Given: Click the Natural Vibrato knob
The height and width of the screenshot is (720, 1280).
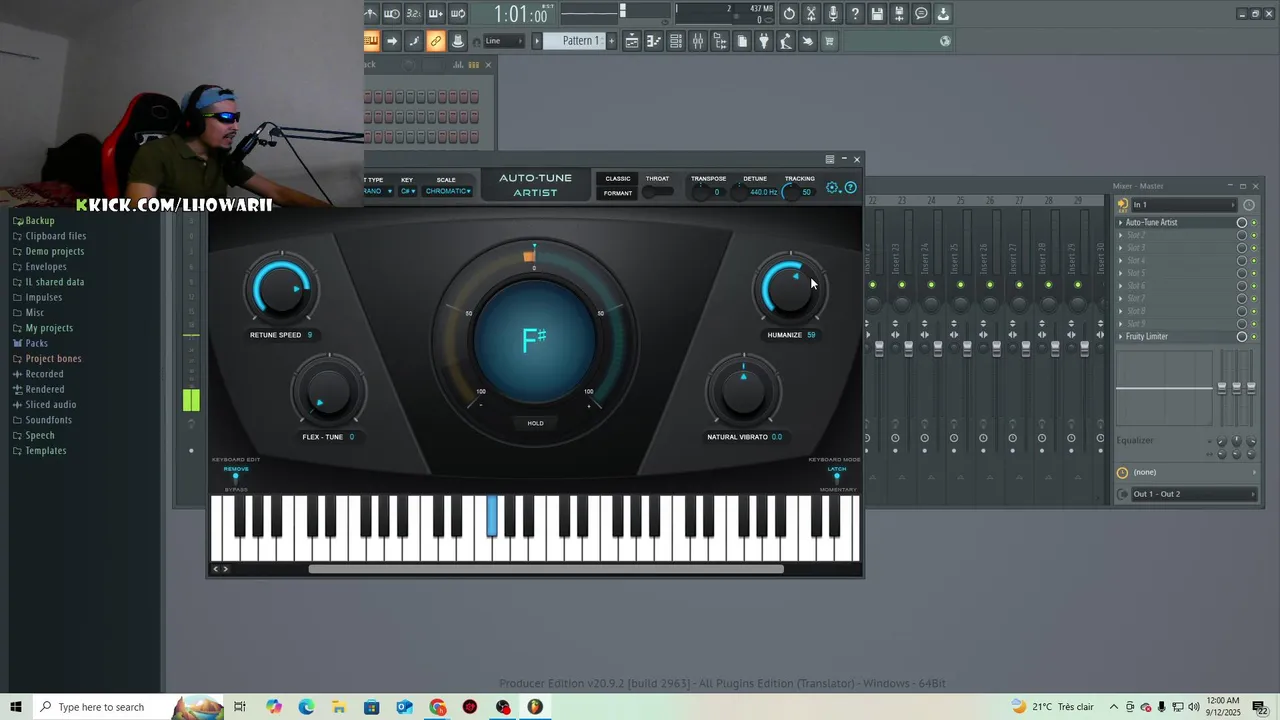Looking at the screenshot, I should pos(743,391).
